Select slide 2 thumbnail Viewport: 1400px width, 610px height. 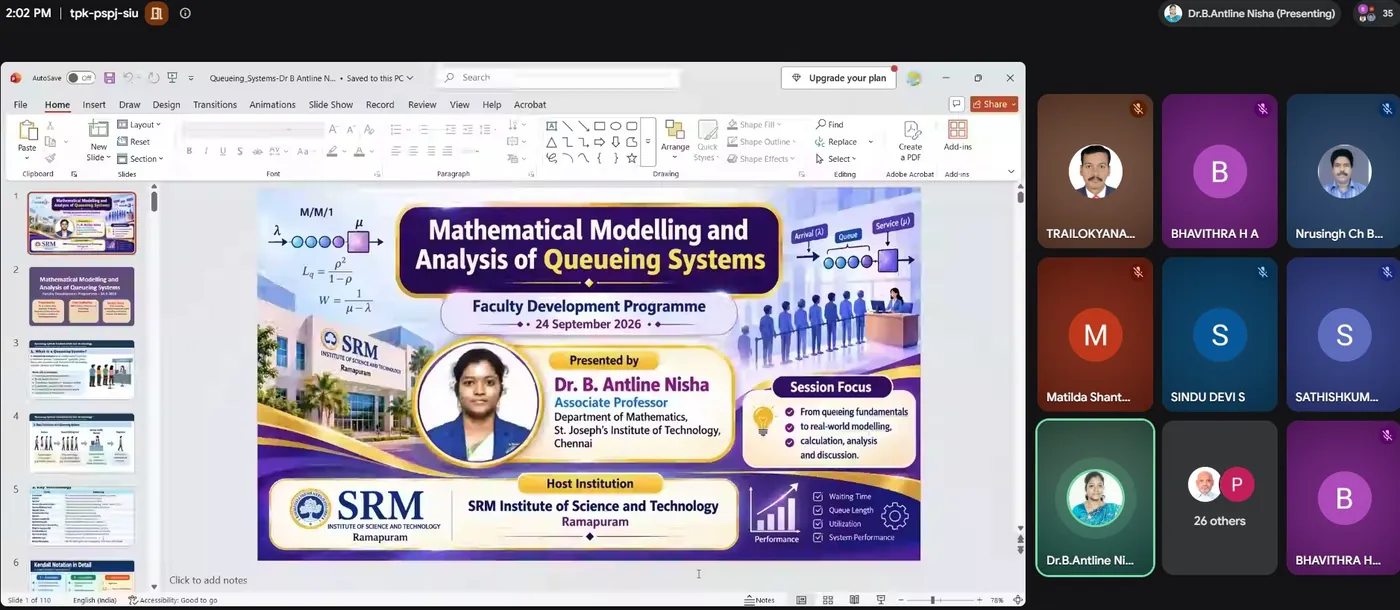click(82, 295)
